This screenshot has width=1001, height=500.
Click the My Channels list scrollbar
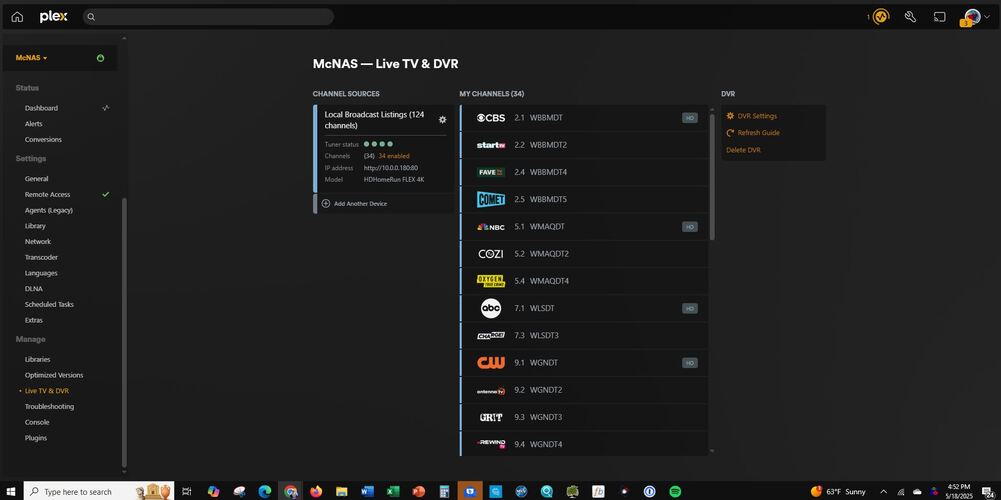712,177
